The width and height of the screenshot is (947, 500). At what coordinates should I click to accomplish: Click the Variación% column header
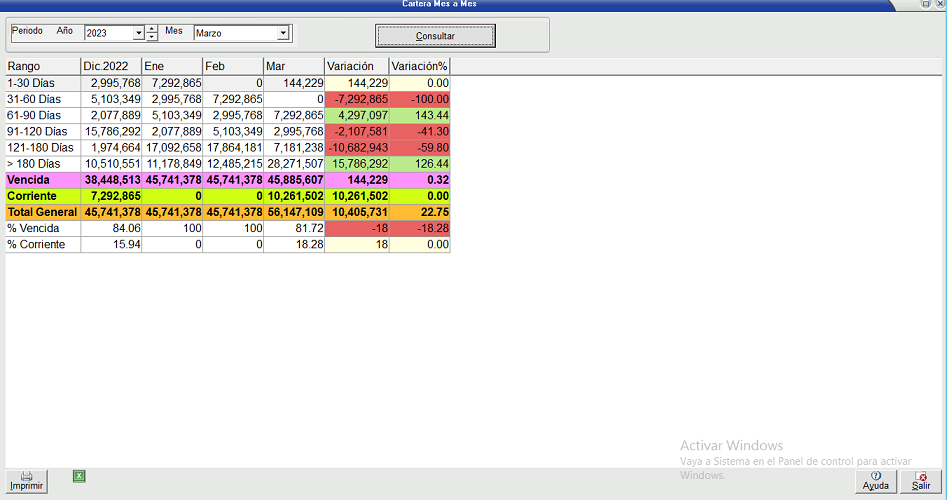[419, 66]
